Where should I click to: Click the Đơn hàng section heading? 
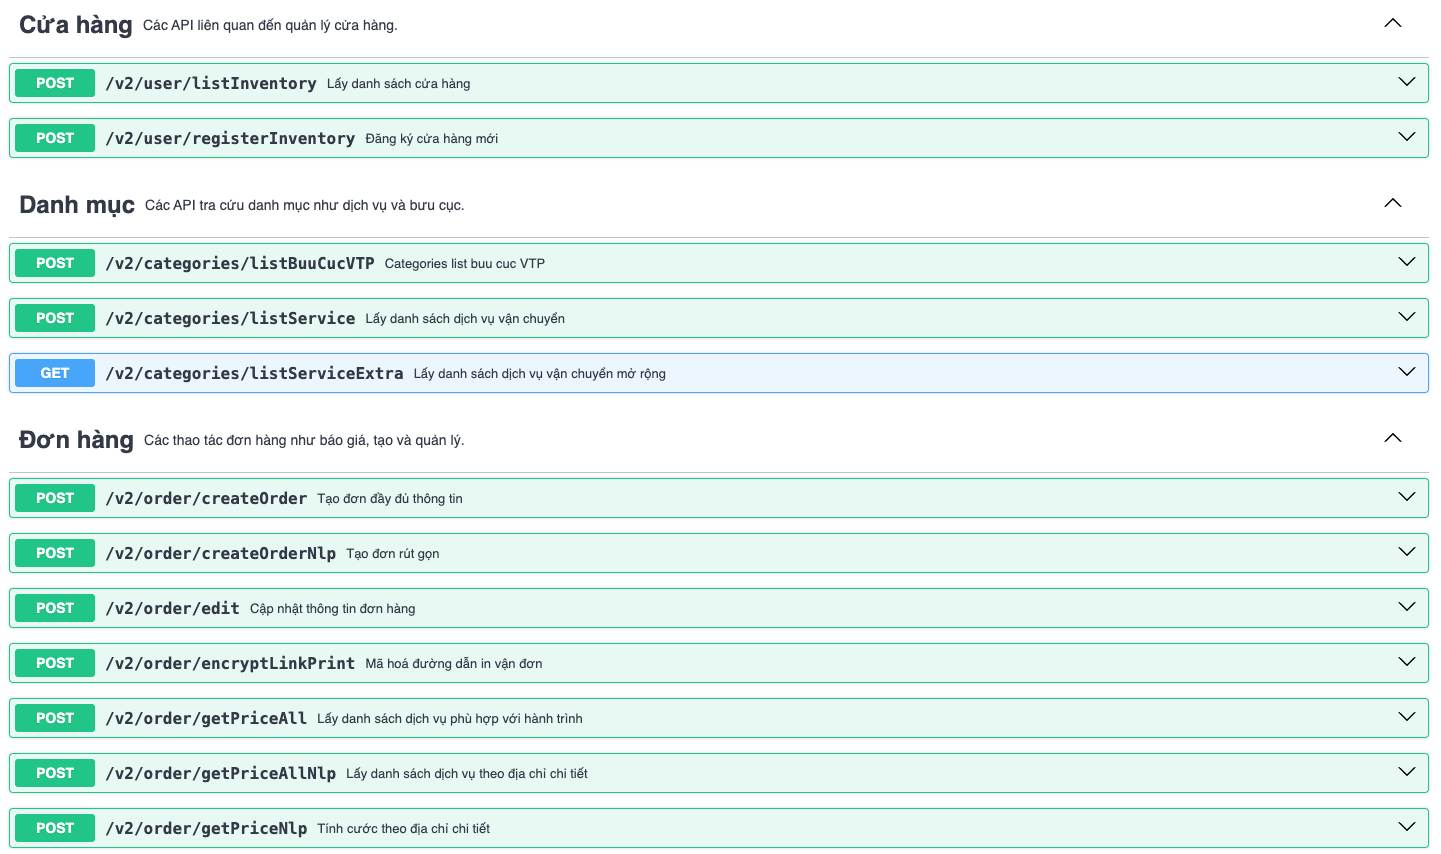point(77,439)
